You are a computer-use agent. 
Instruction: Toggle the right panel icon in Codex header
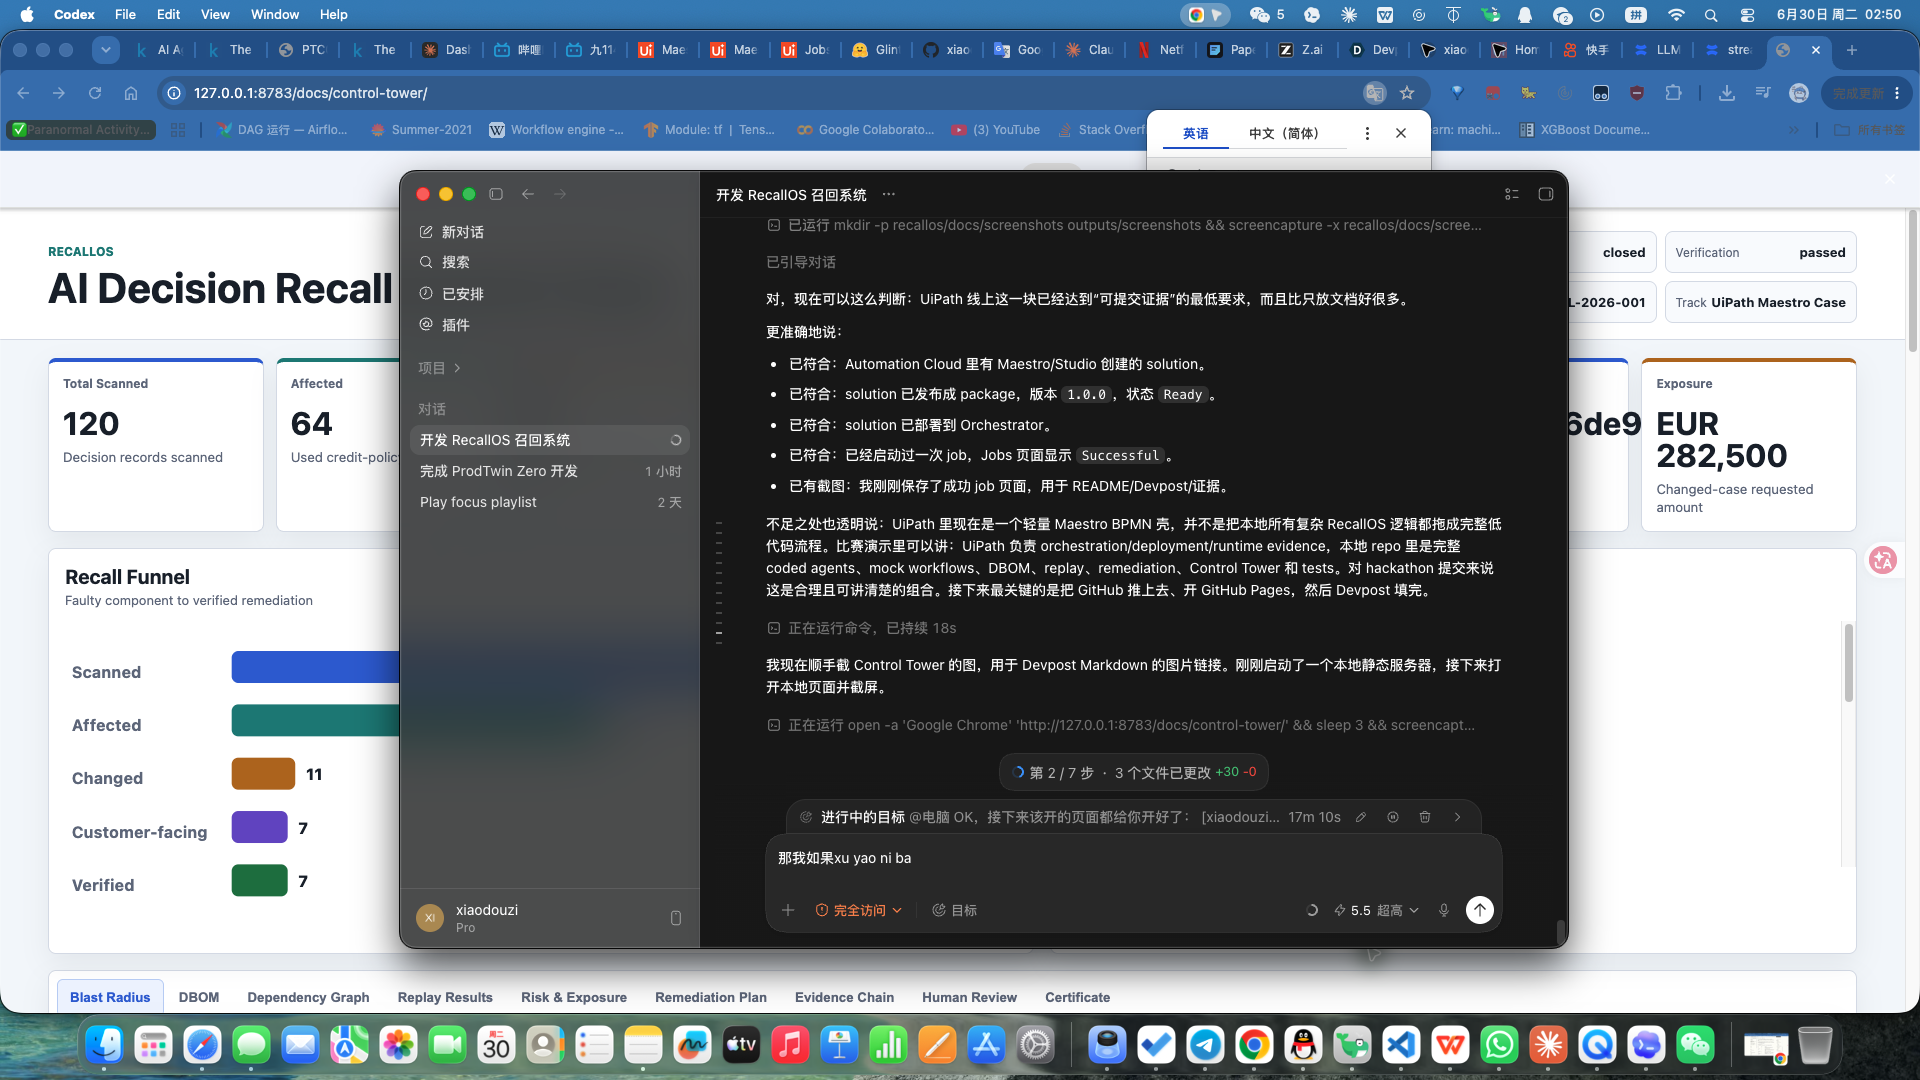coord(1546,194)
